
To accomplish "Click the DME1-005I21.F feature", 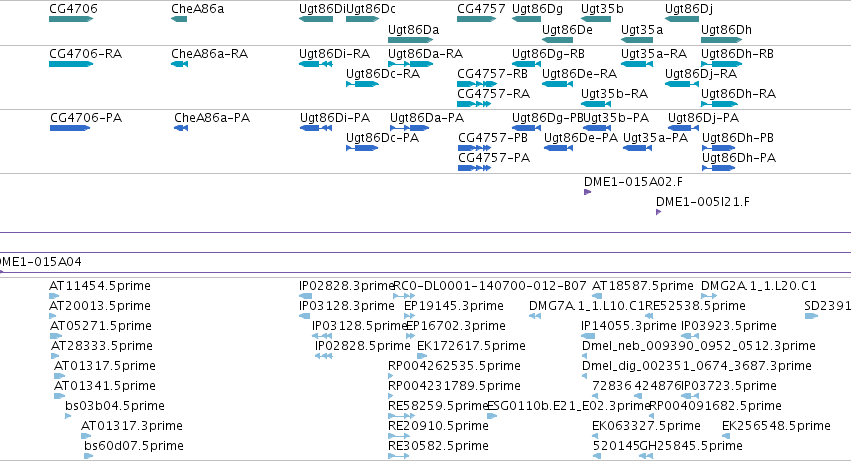I will [x=658, y=212].
